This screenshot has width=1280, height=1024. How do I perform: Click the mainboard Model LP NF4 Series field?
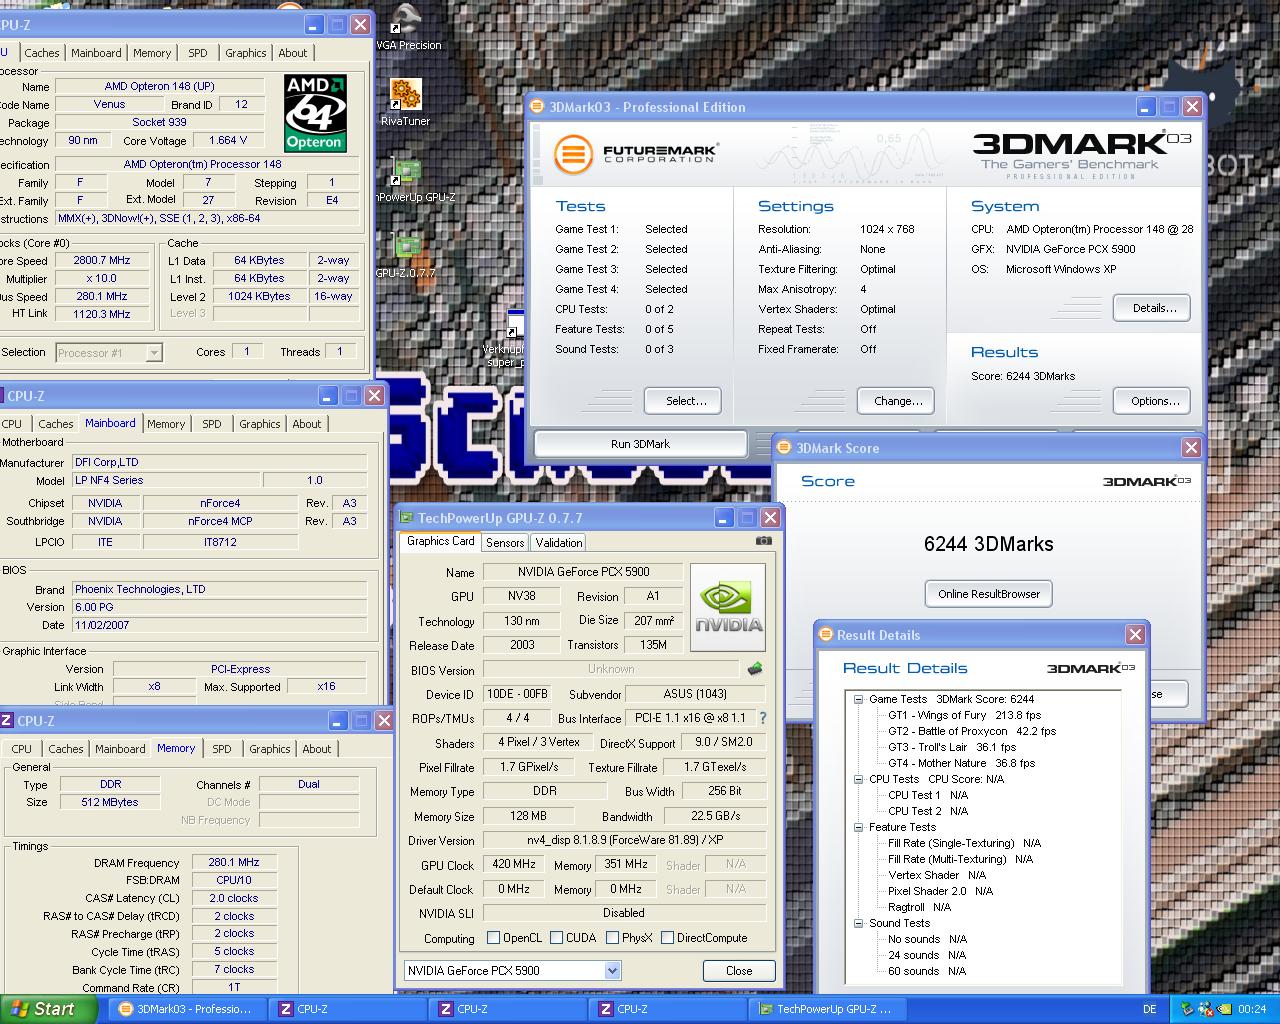(x=166, y=480)
